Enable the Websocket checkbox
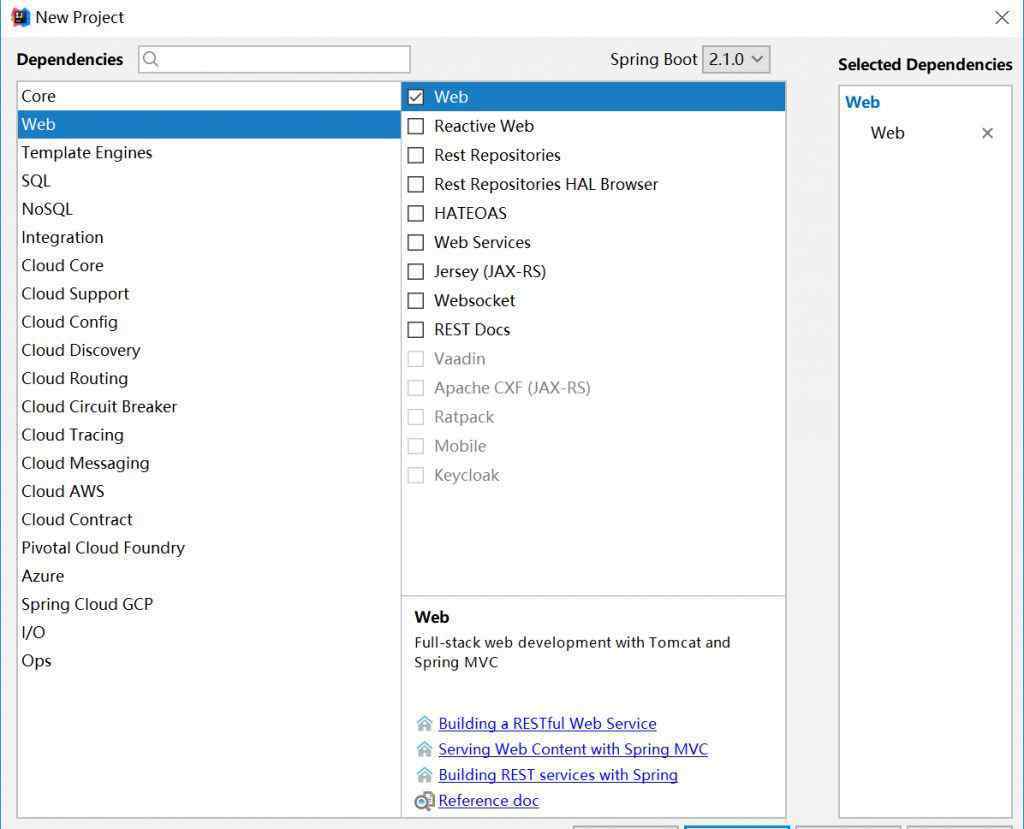This screenshot has width=1024, height=829. click(415, 301)
